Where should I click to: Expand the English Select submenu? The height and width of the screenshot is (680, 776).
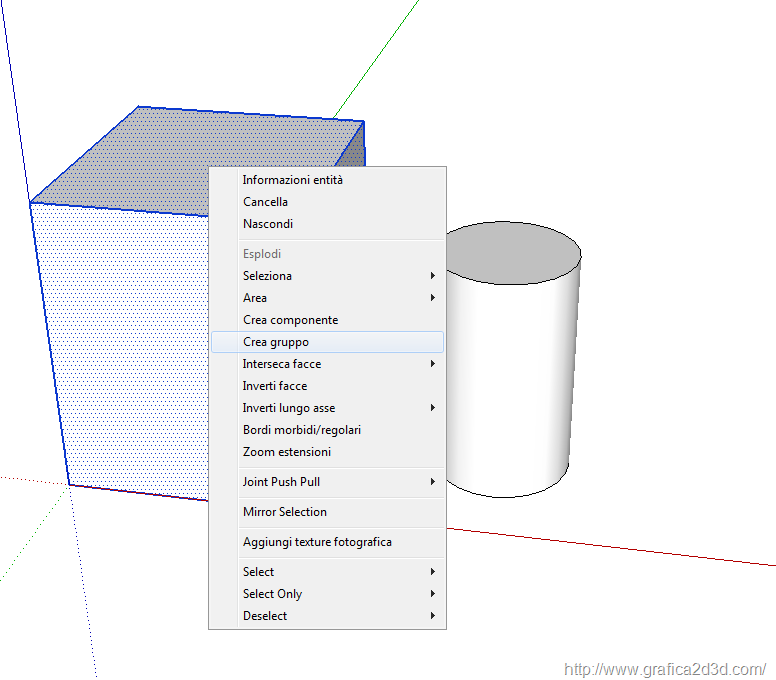coord(258,572)
